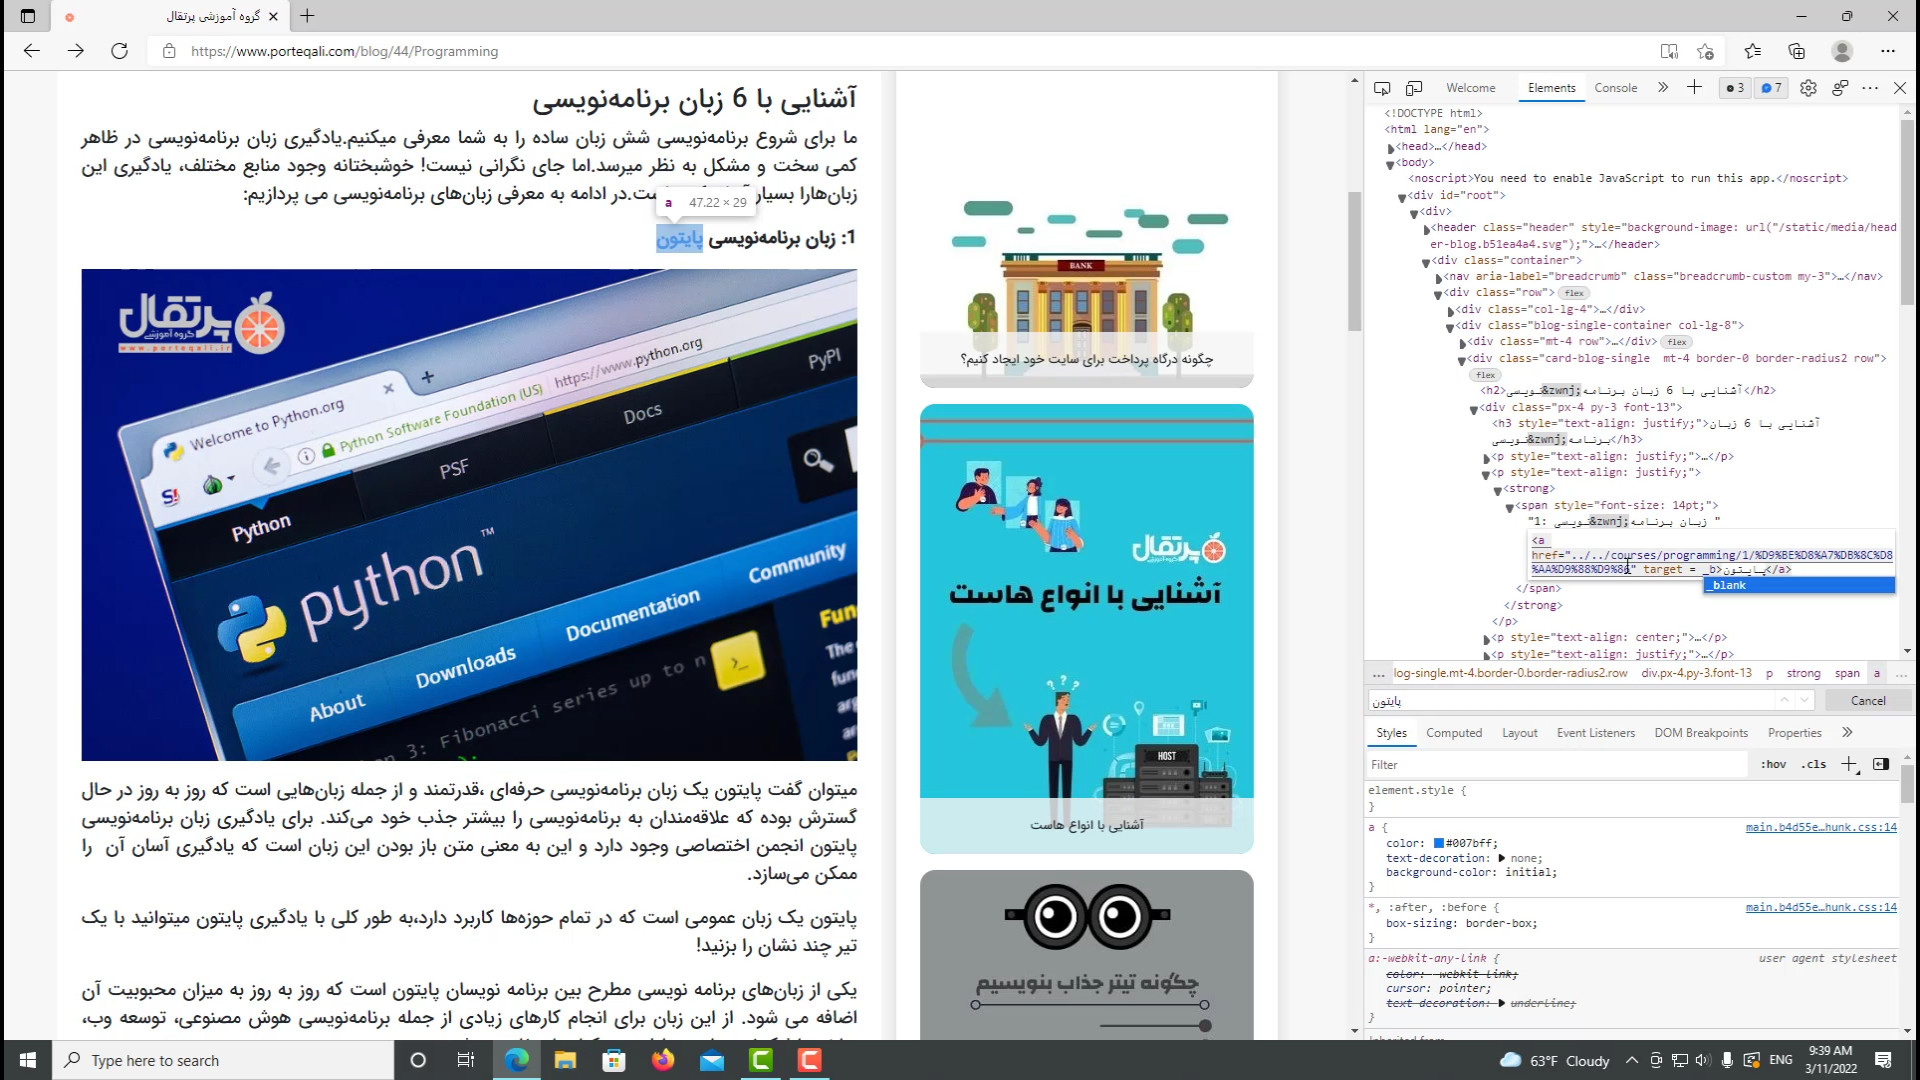Select span in the breadcrumb path

(1847, 674)
